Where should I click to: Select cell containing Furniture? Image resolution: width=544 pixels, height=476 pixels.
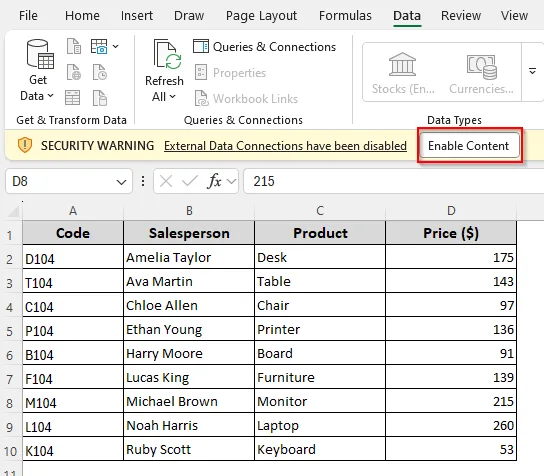[320, 377]
